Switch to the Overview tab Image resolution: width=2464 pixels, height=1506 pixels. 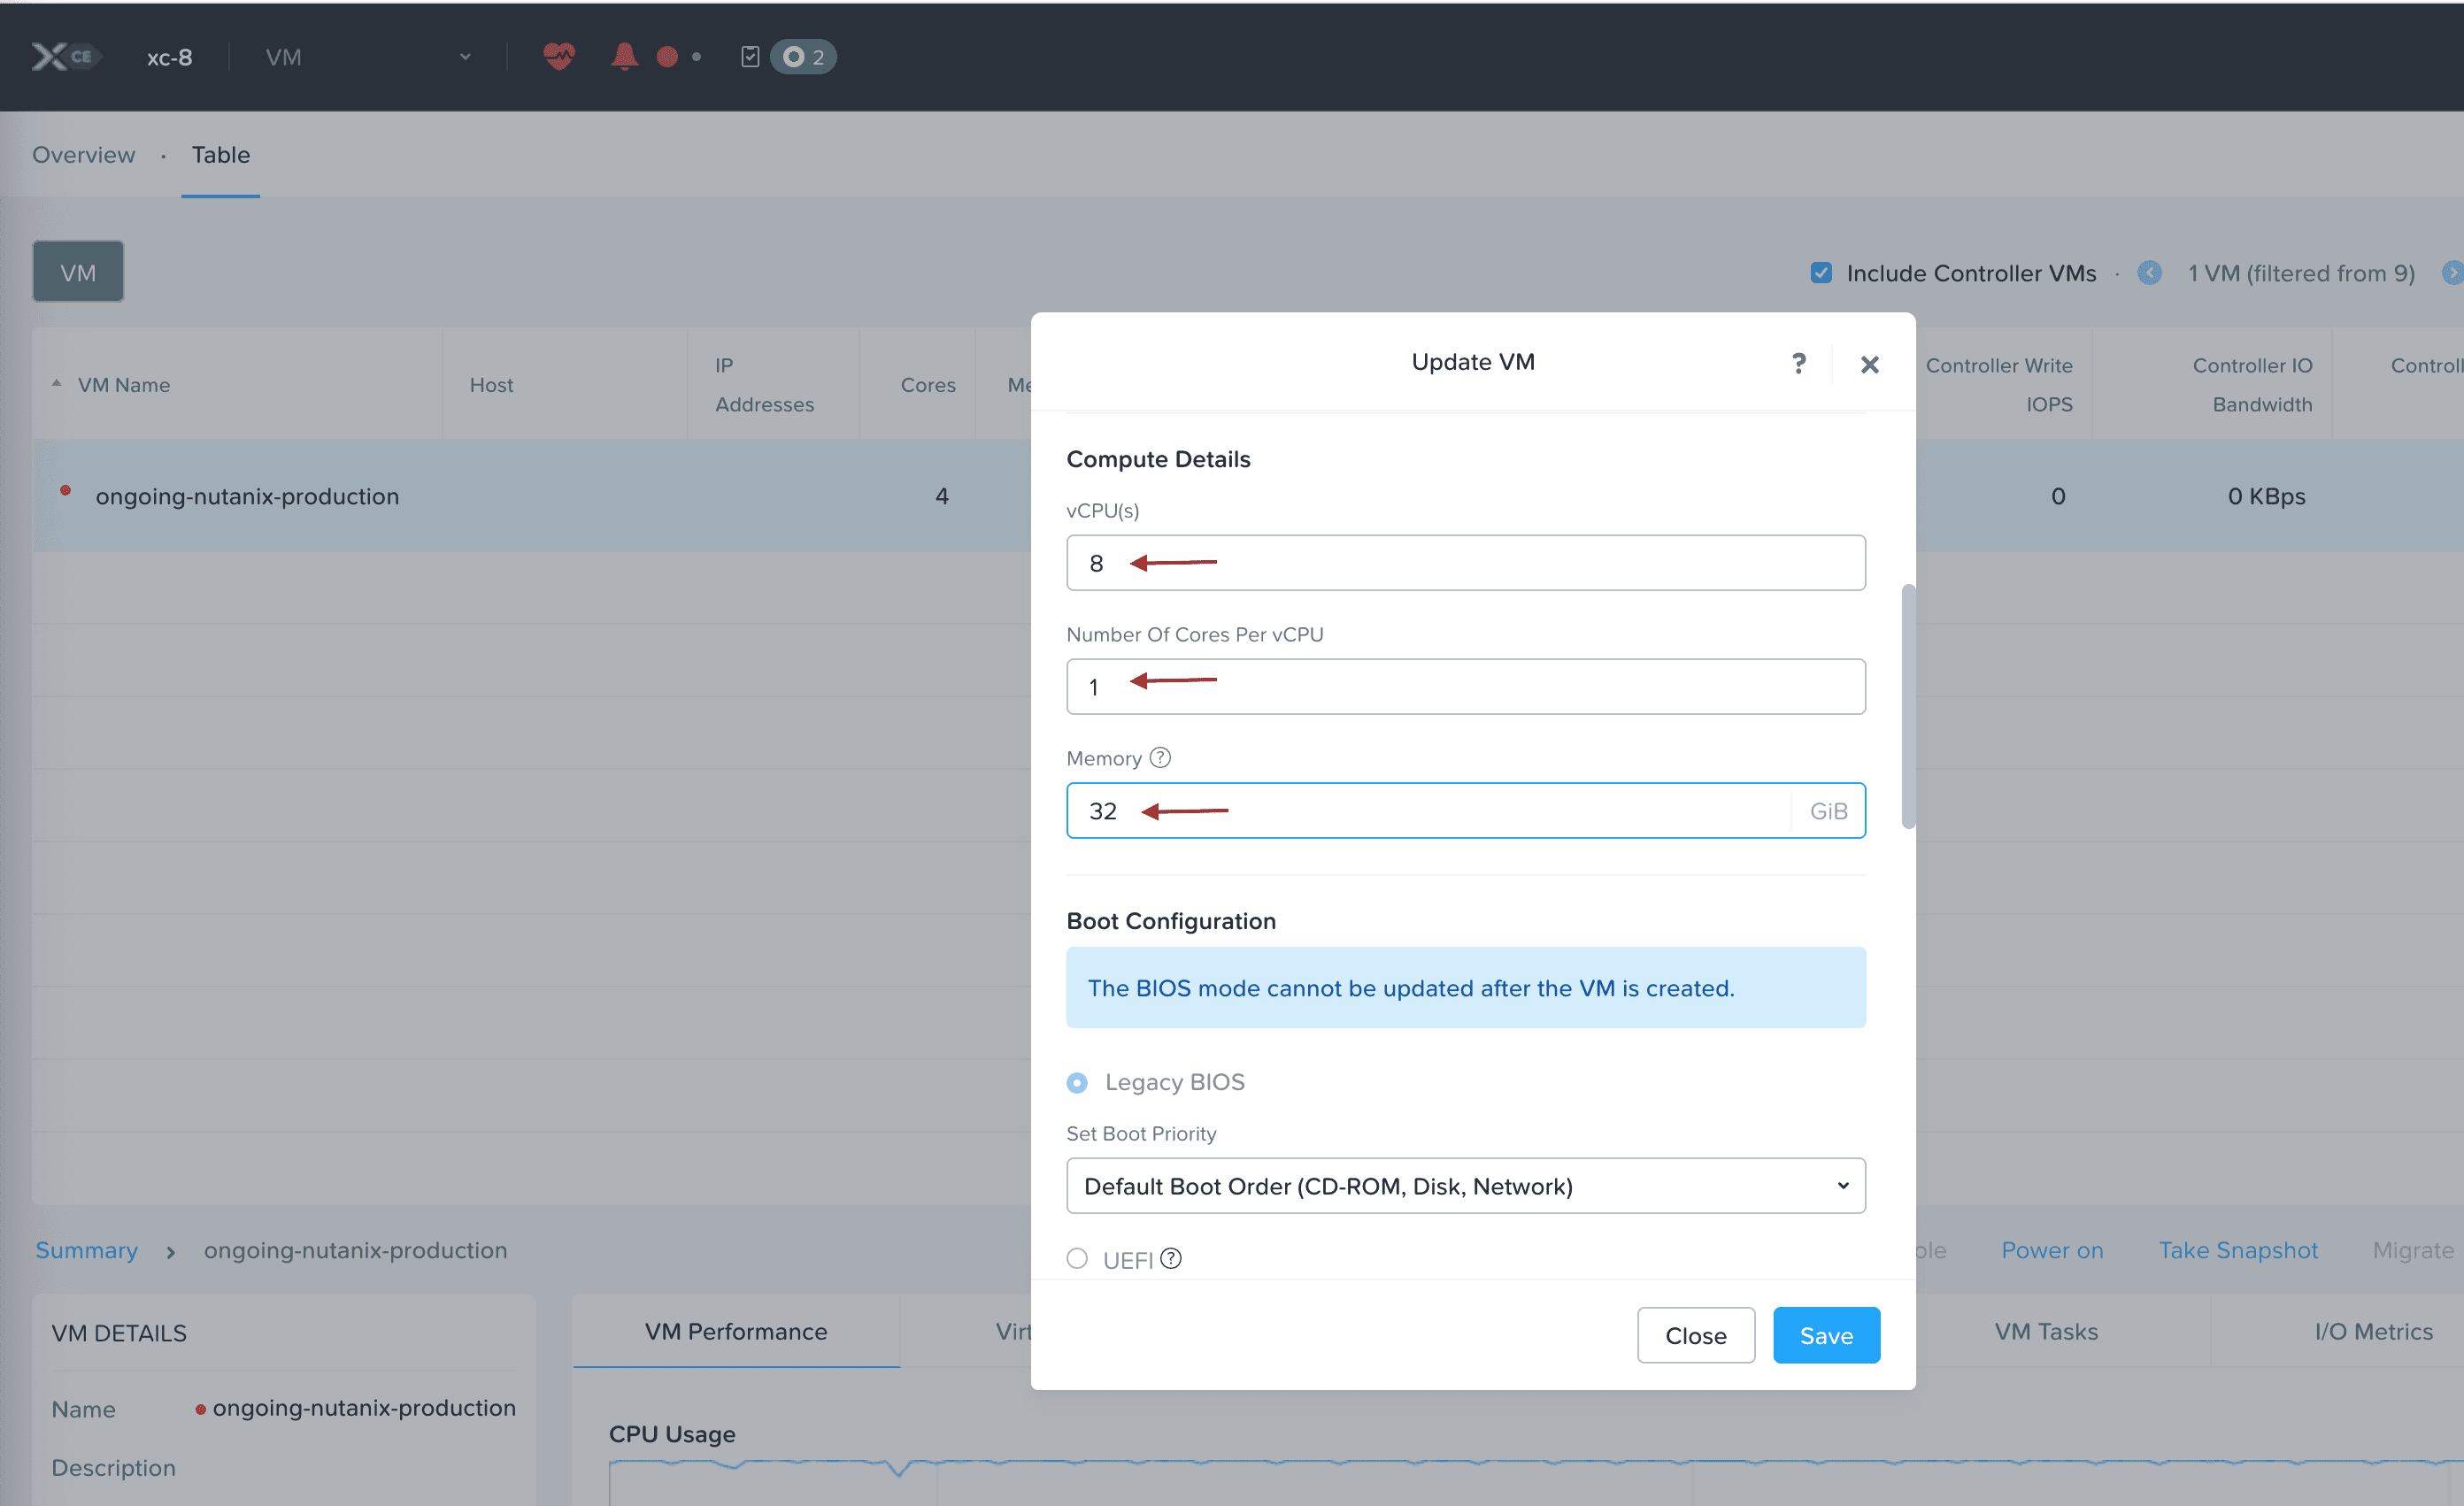tap(83, 155)
